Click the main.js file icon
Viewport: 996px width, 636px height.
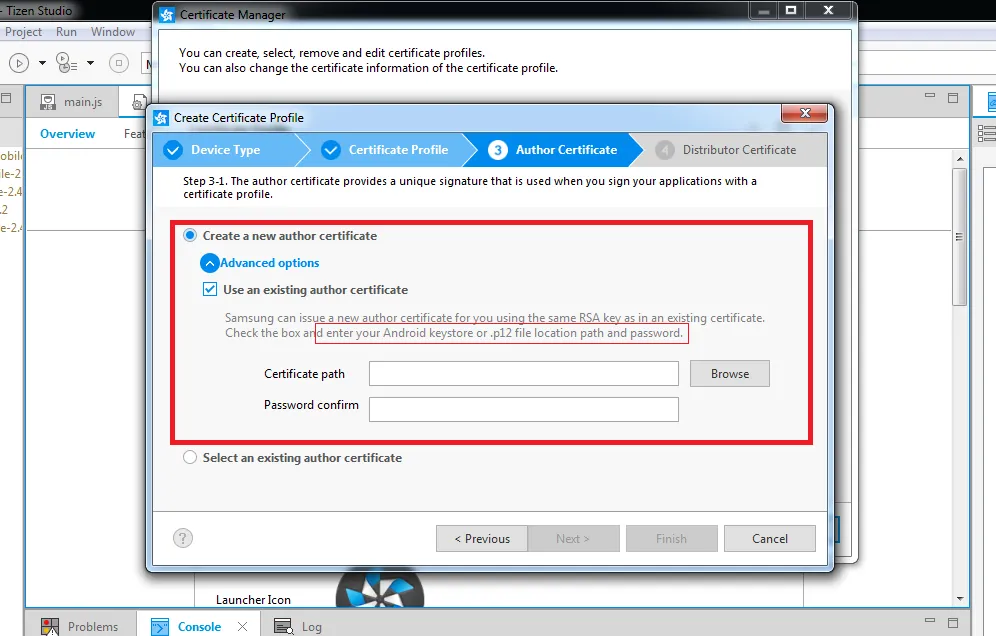(48, 102)
